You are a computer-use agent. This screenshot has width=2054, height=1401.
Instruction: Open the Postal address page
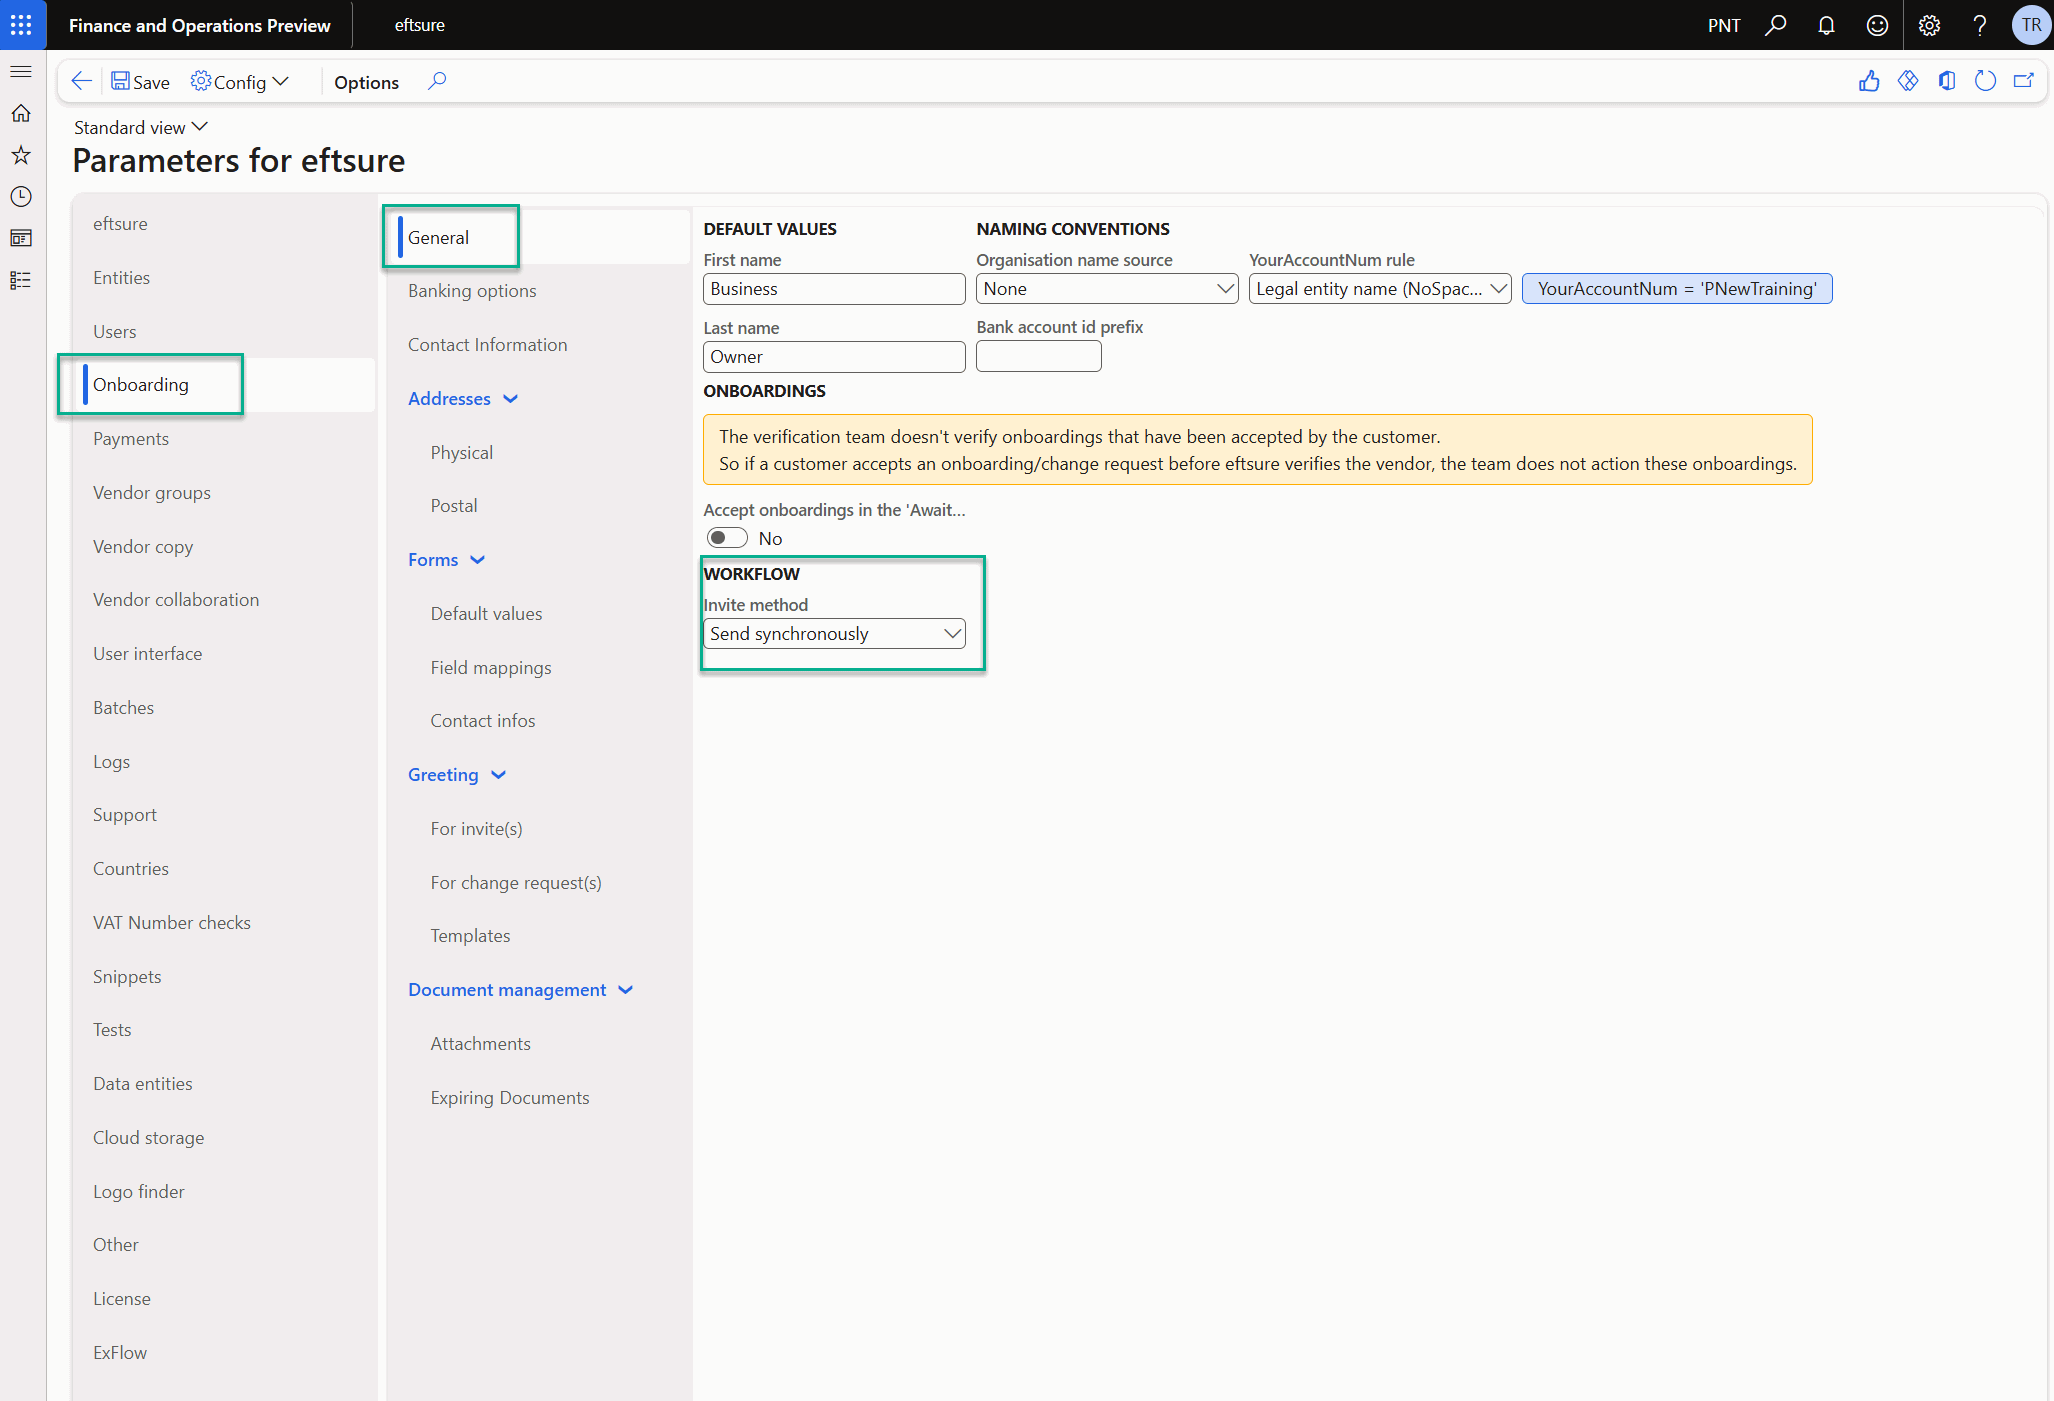click(454, 506)
